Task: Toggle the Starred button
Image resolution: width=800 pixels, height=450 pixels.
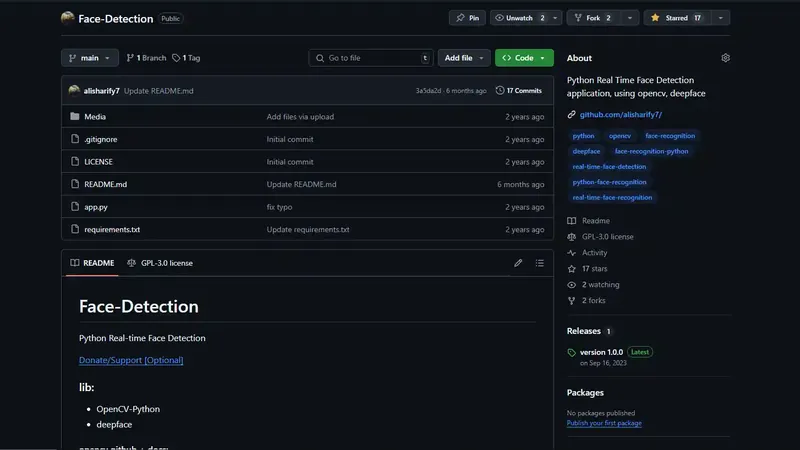Action: 677,18
